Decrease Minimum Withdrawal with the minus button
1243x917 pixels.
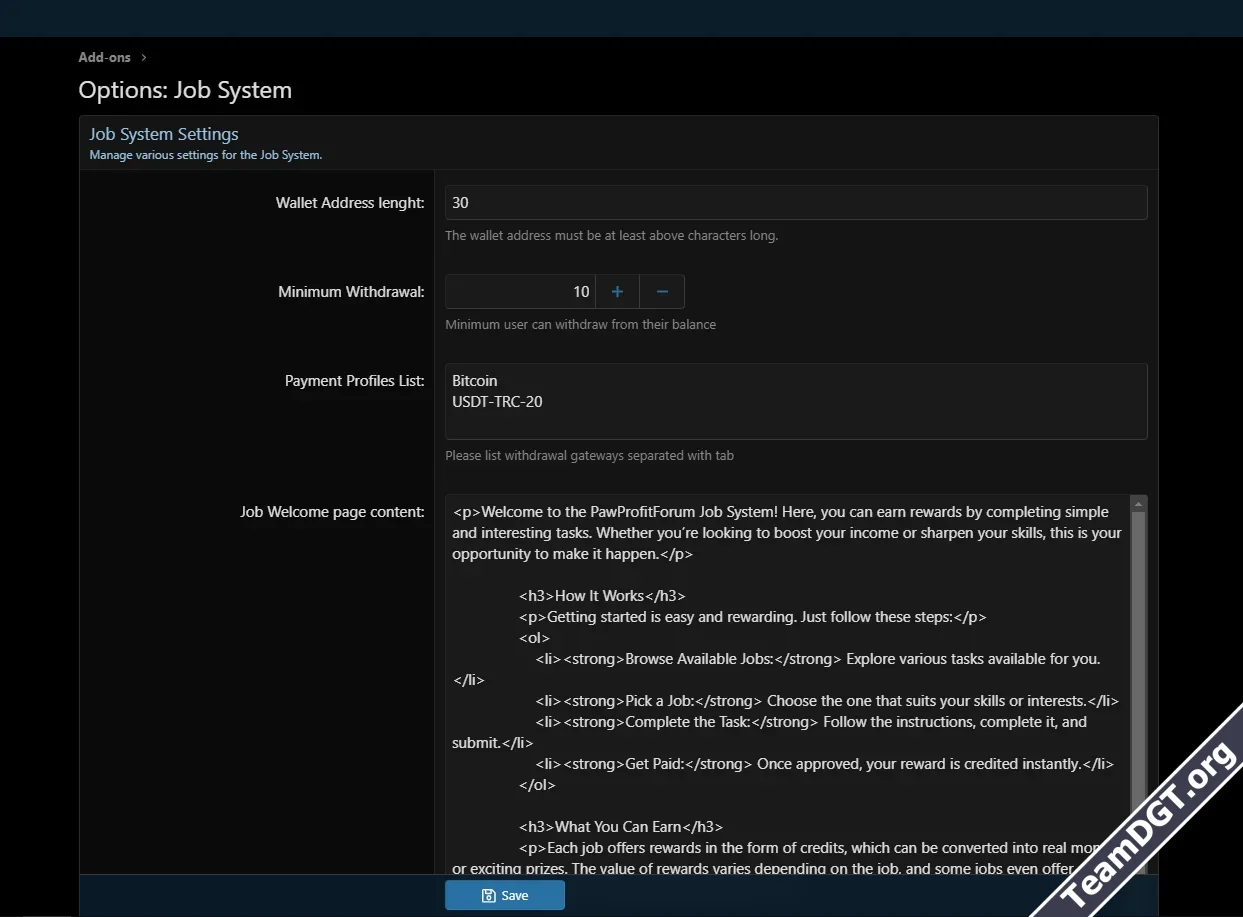(x=662, y=292)
